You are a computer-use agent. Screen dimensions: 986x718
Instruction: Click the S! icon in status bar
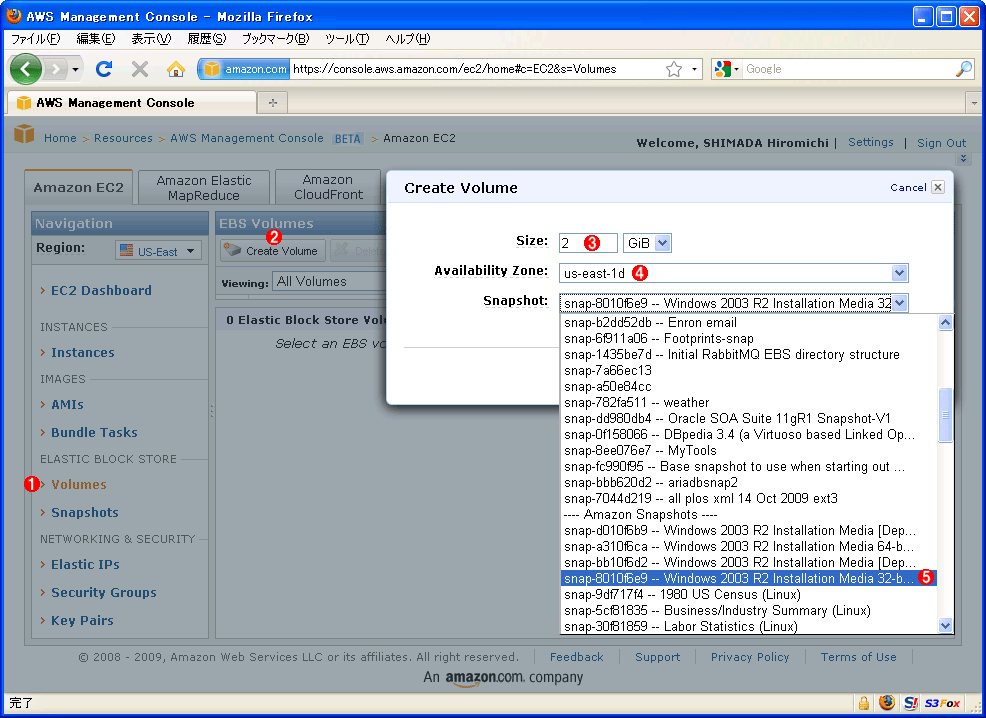point(910,703)
